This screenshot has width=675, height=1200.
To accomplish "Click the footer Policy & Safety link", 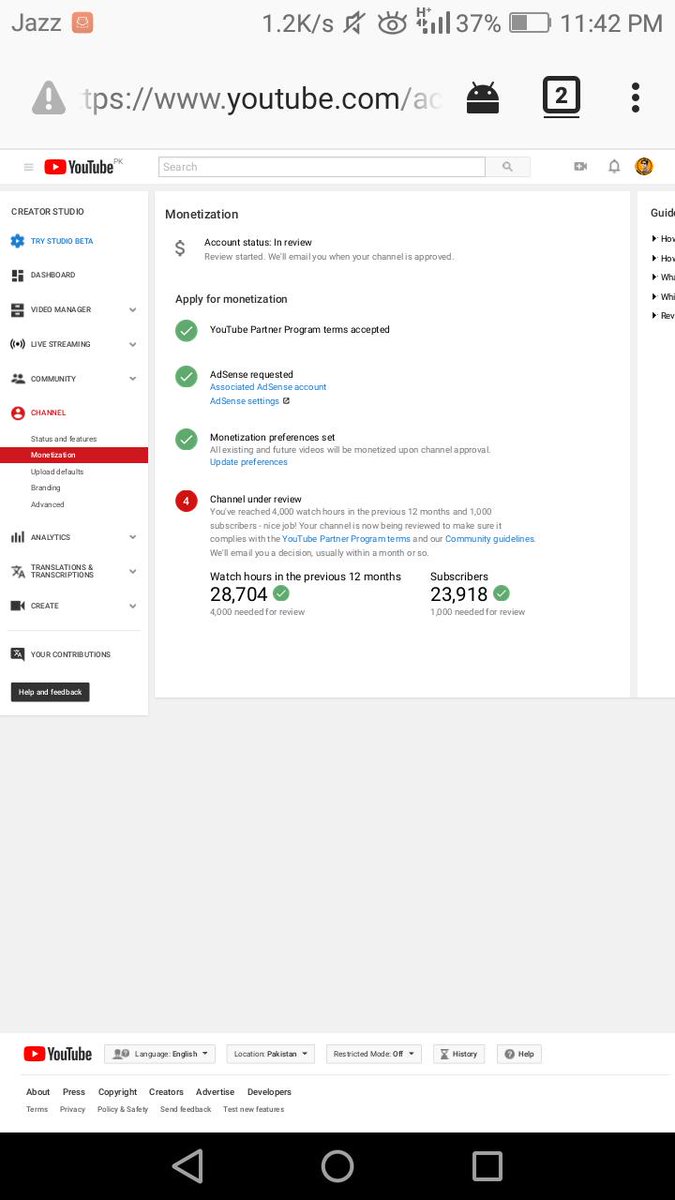I will click(x=123, y=1109).
